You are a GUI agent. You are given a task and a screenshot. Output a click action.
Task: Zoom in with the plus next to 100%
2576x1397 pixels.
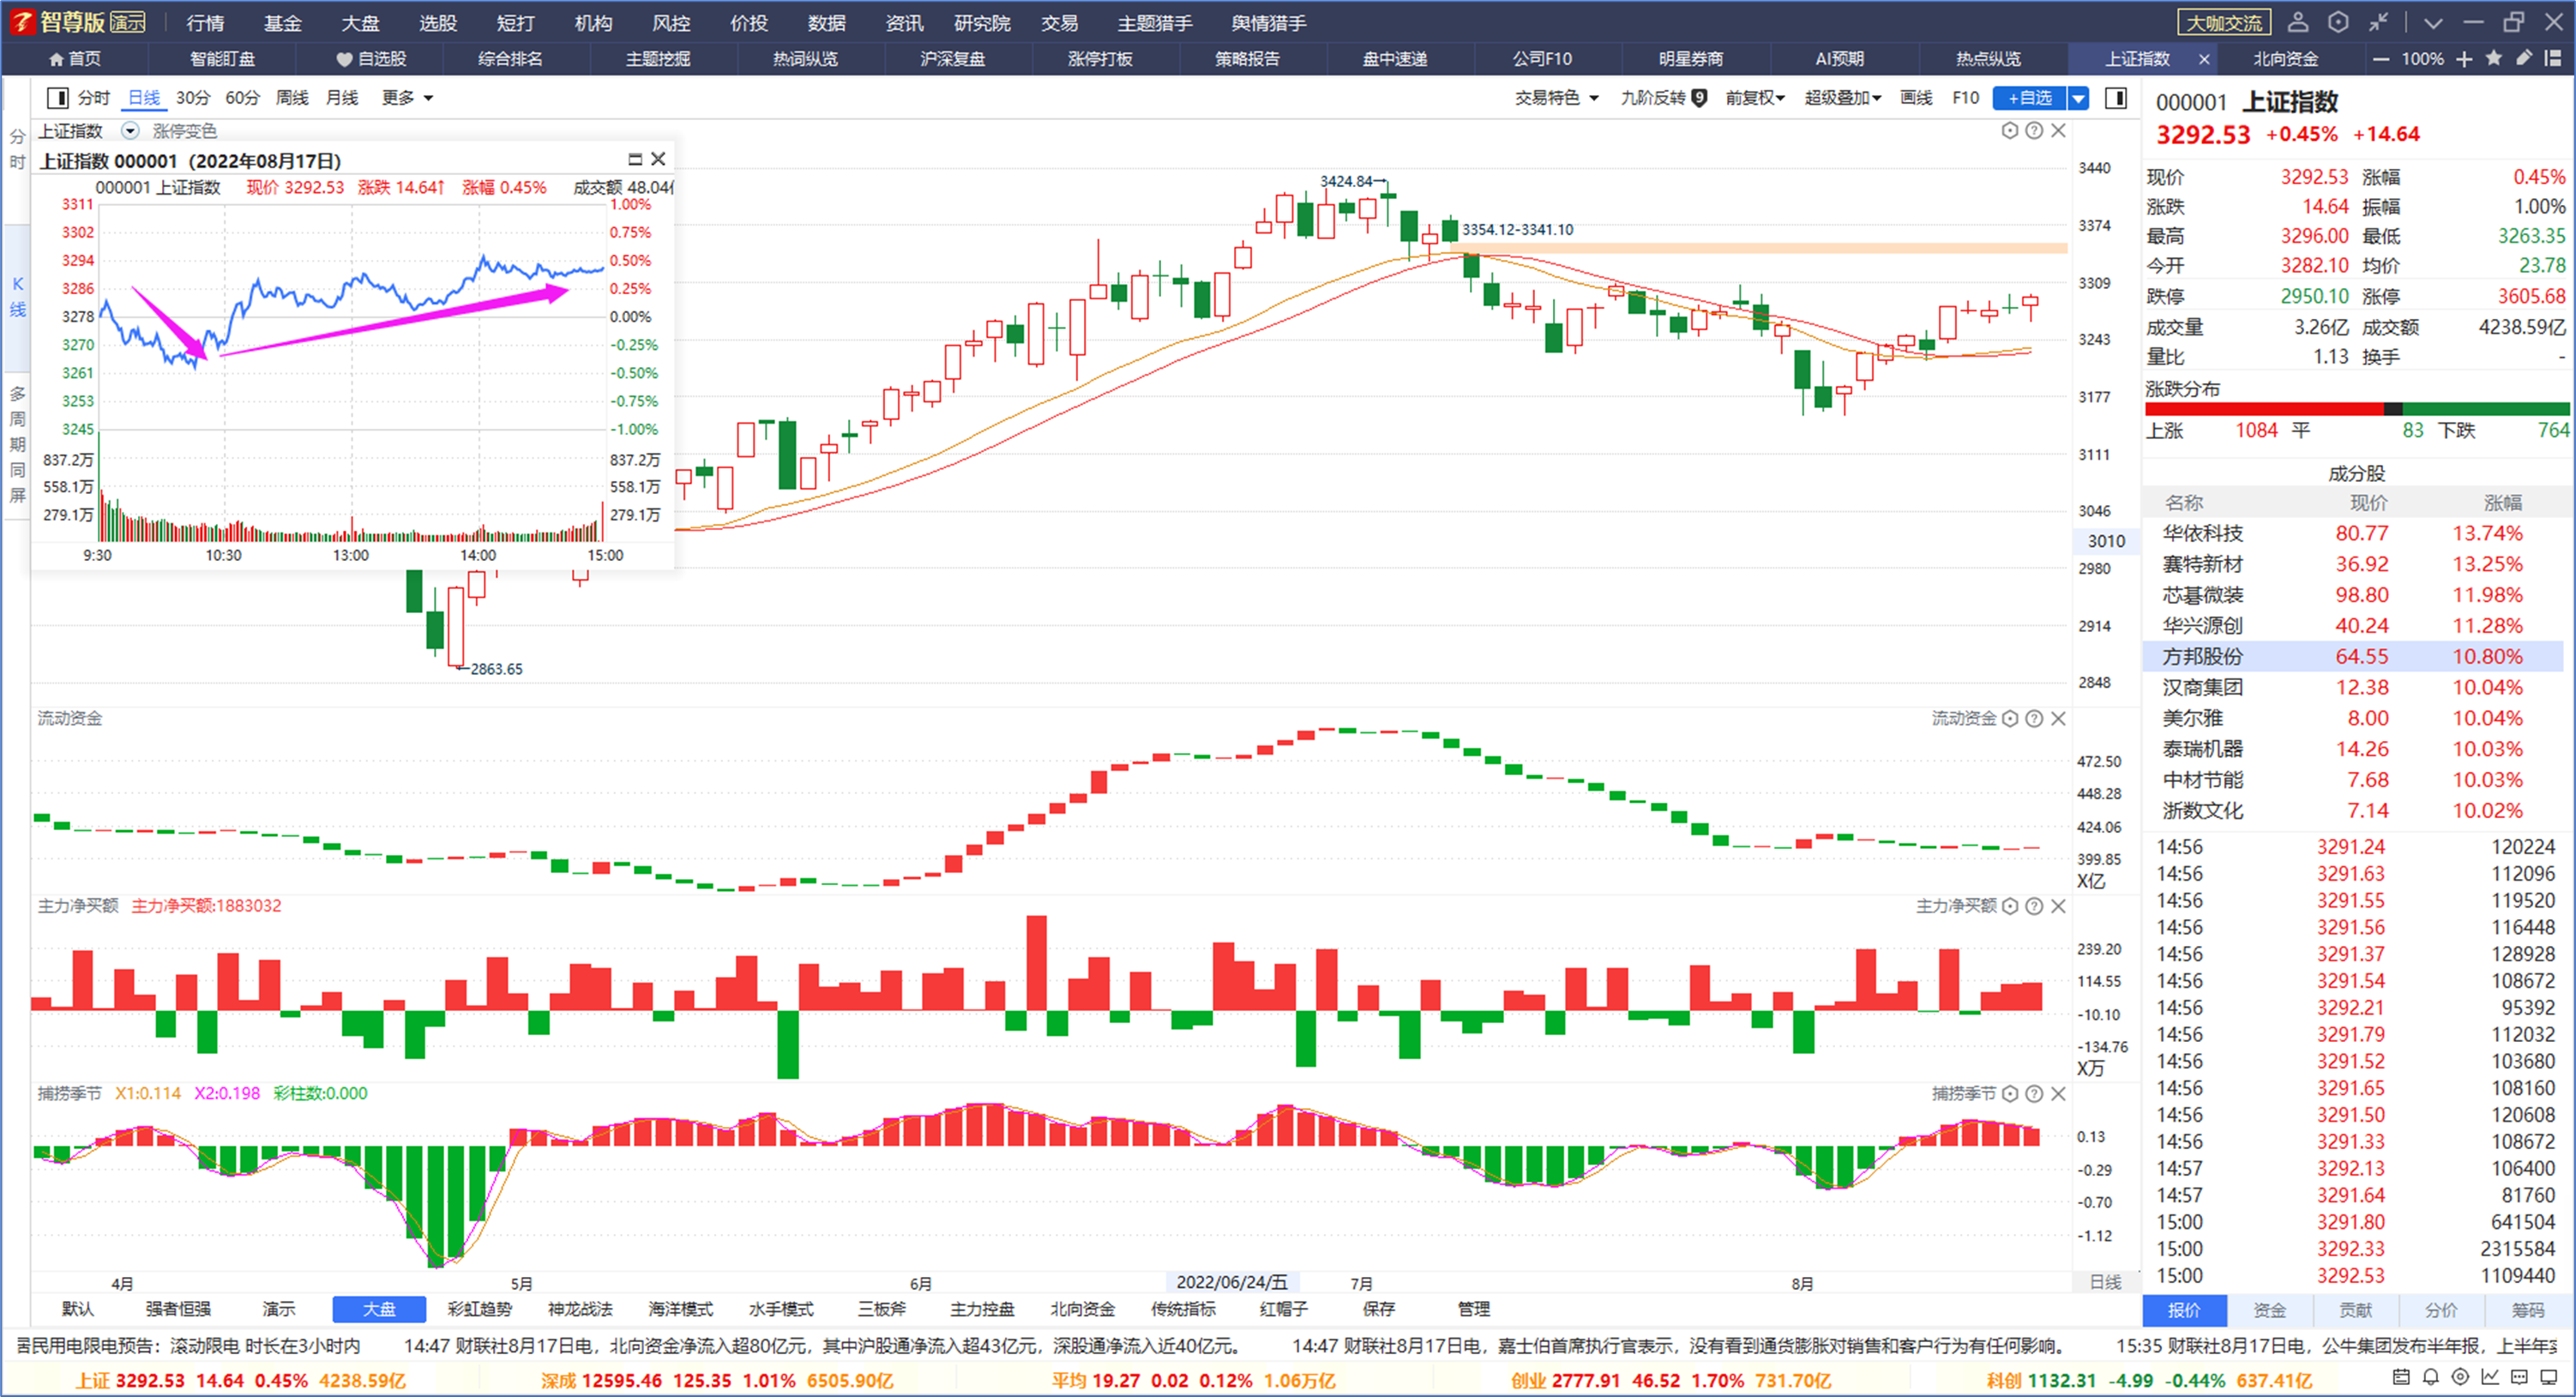click(x=2464, y=59)
